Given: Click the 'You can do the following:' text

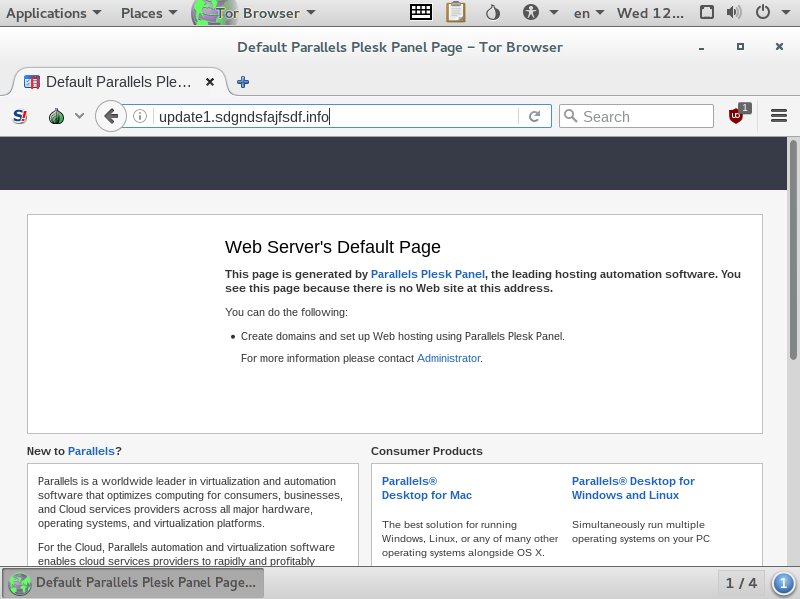Looking at the screenshot, I should pyautogui.click(x=286, y=312).
